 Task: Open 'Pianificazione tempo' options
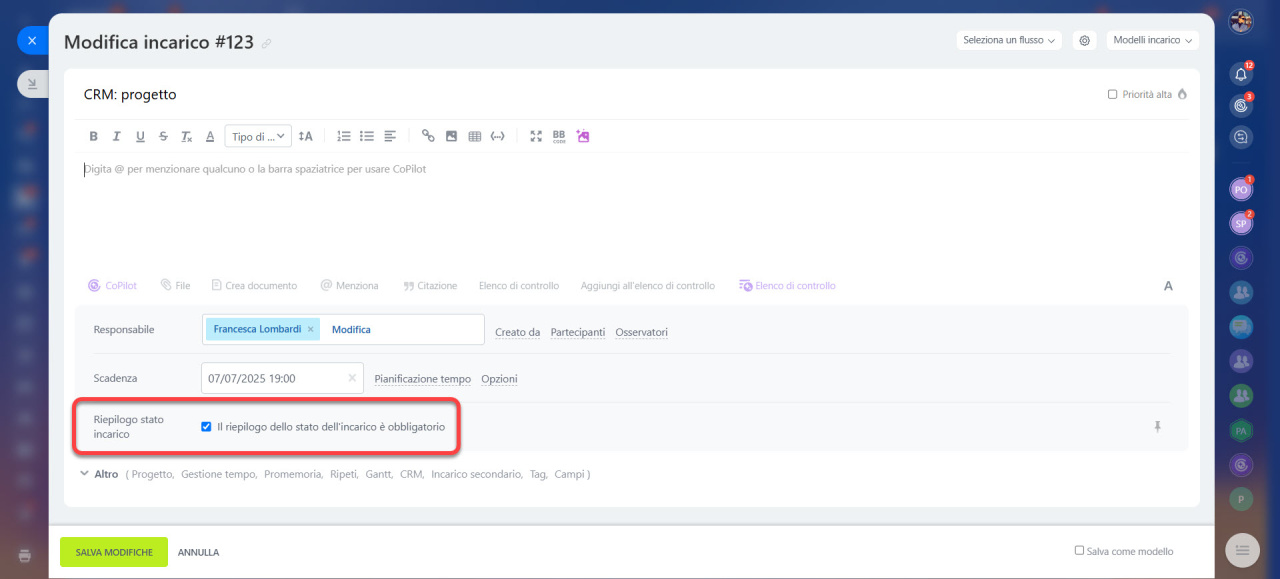[x=423, y=379]
